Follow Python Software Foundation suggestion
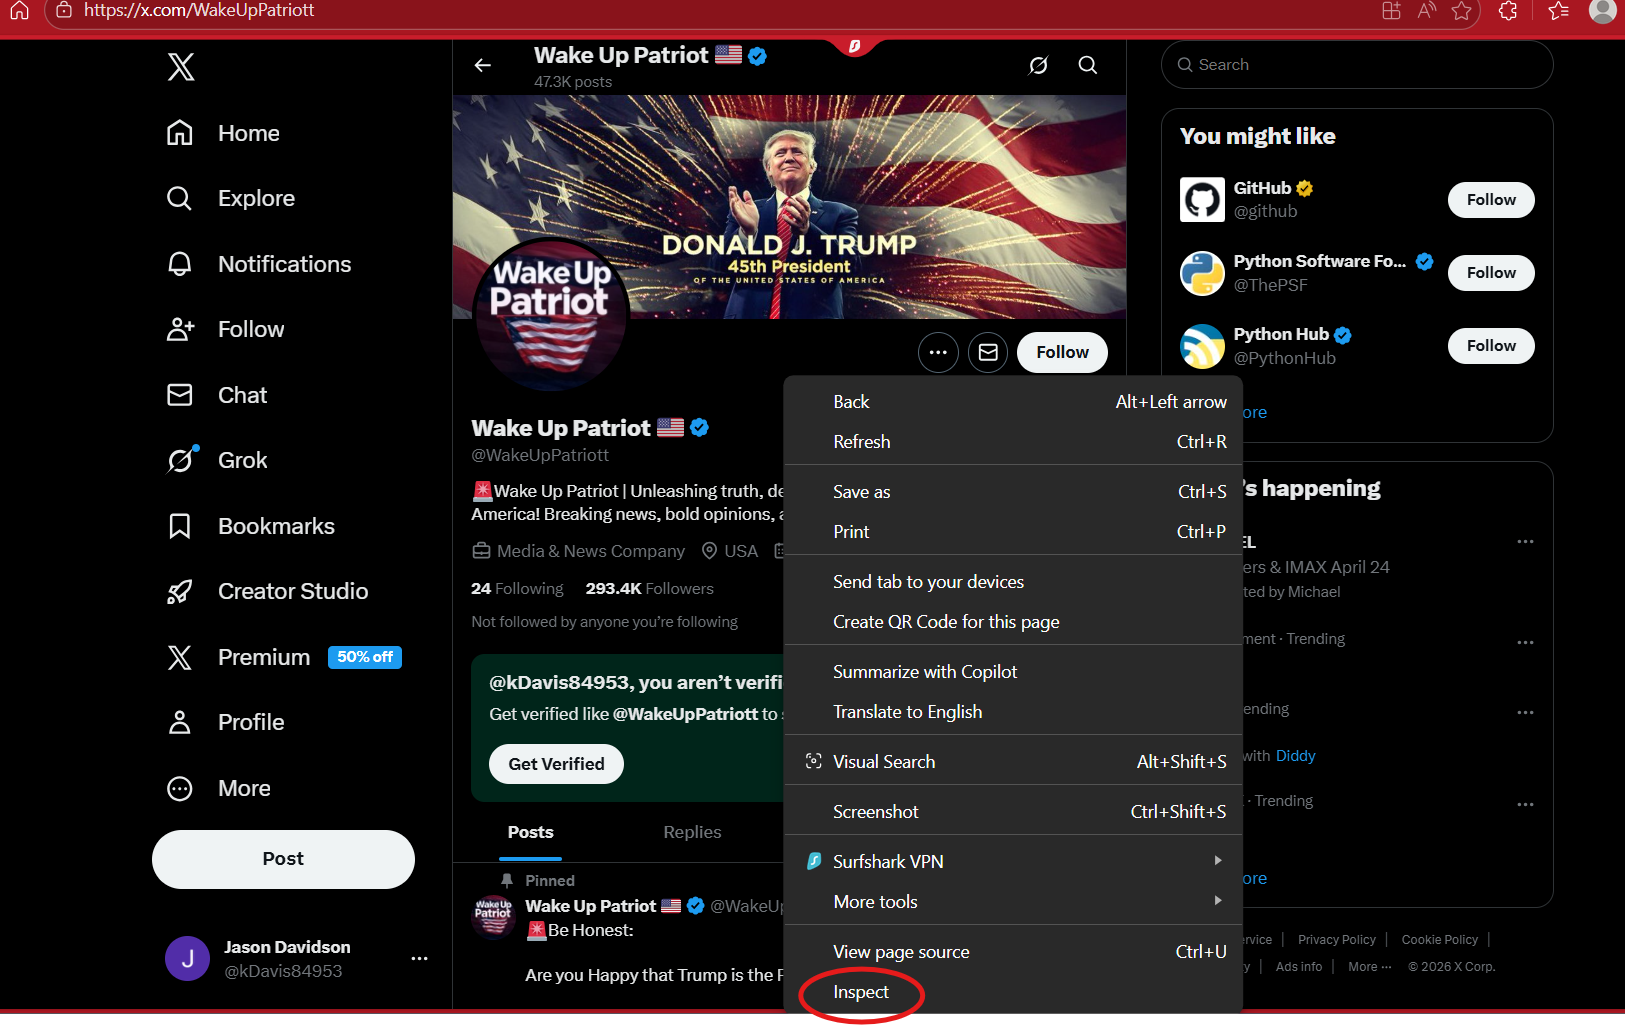 point(1491,273)
